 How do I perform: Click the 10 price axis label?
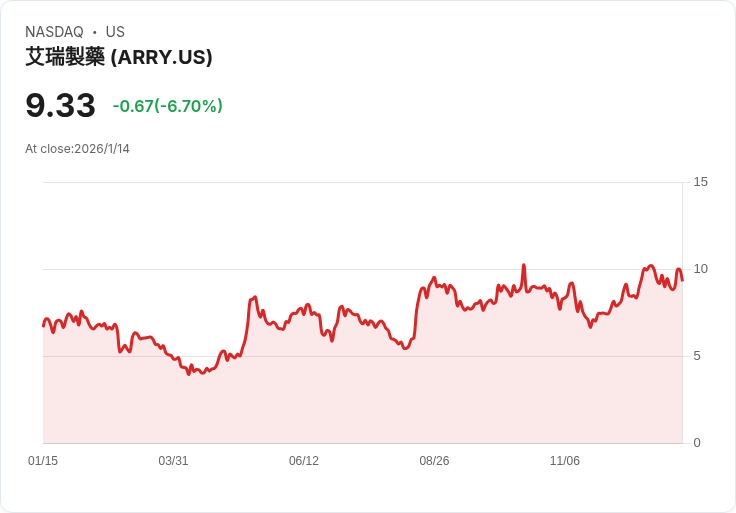point(700,269)
